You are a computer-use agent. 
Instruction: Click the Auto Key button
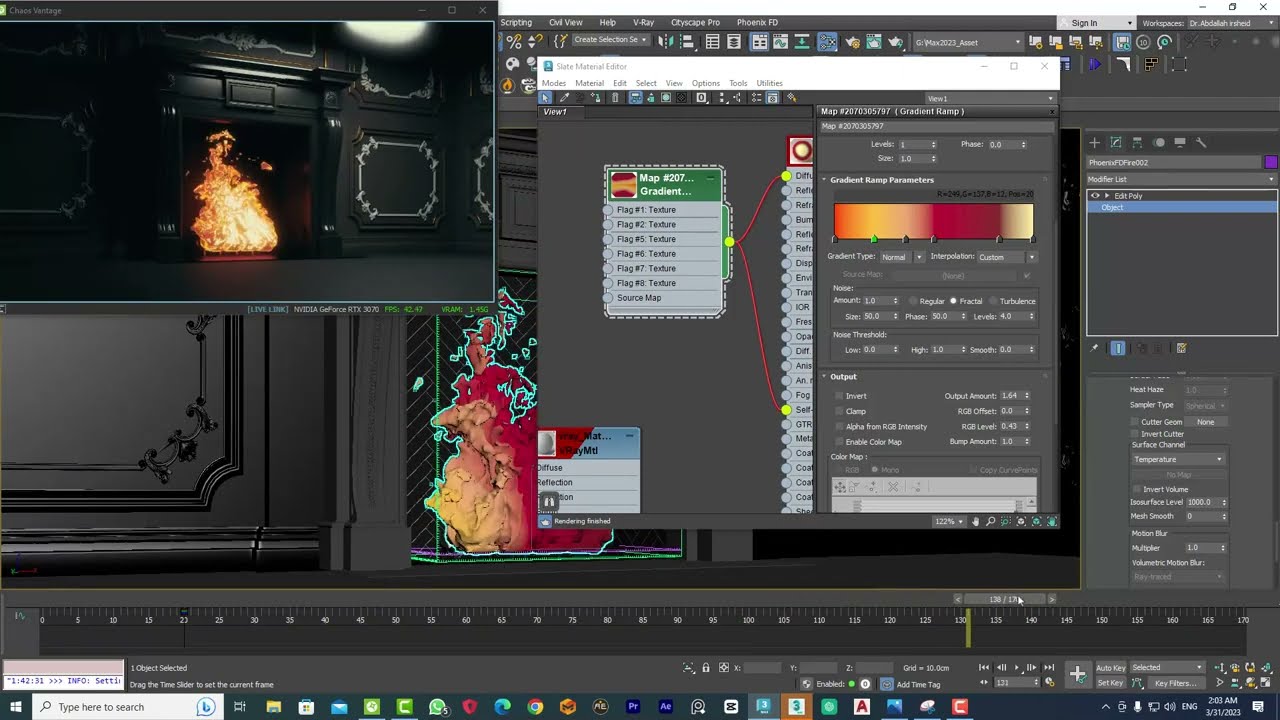click(x=1111, y=668)
